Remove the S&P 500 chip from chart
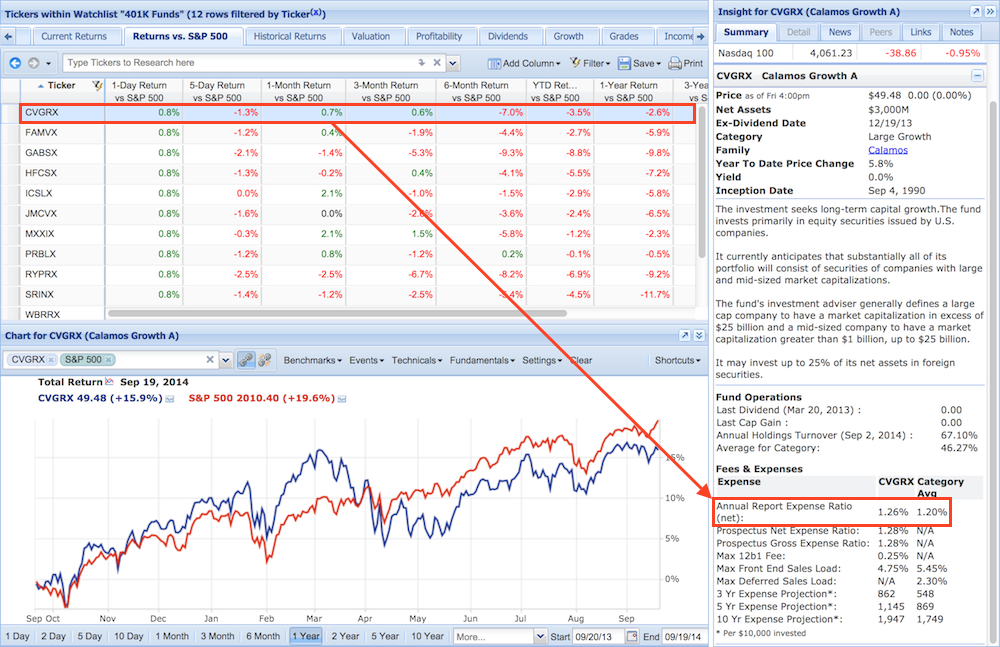The height and width of the screenshot is (647, 1000). click(109, 360)
